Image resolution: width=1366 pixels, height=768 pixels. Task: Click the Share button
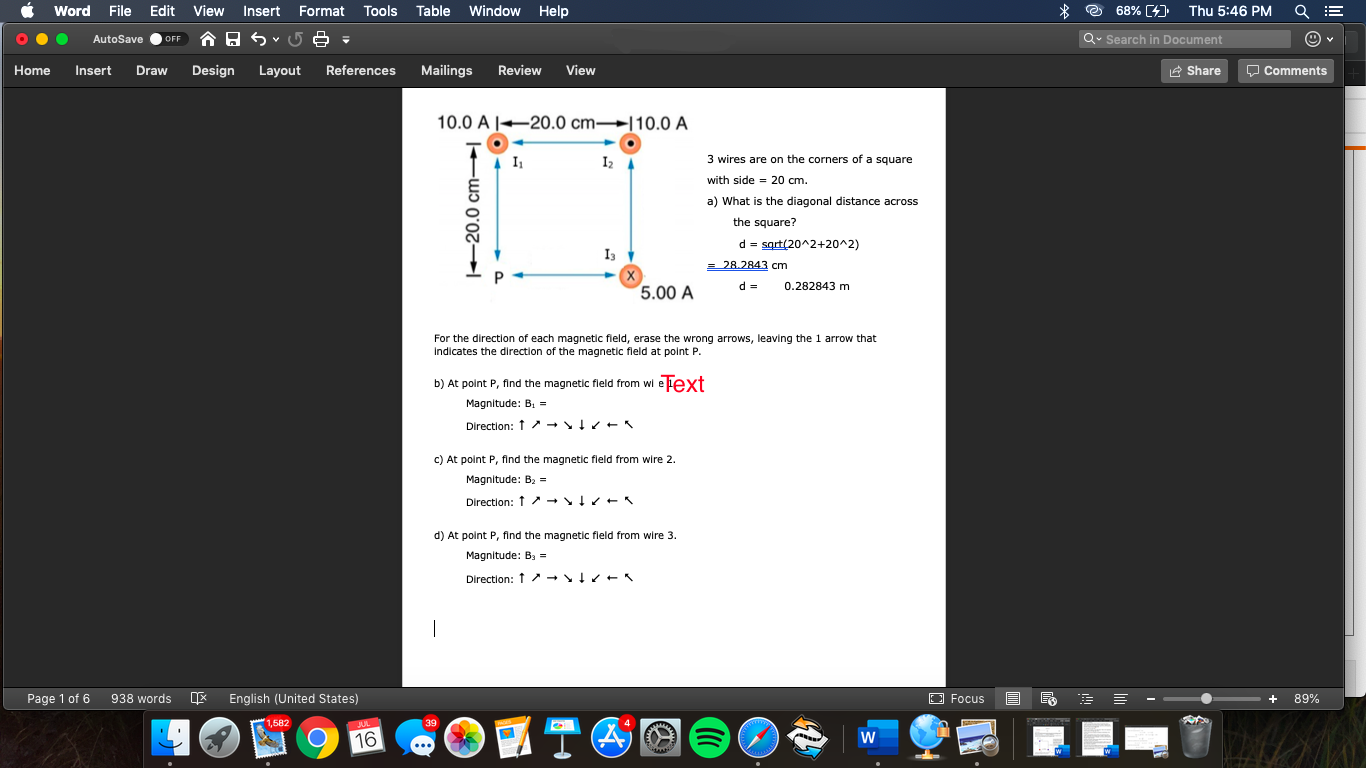tap(1194, 70)
